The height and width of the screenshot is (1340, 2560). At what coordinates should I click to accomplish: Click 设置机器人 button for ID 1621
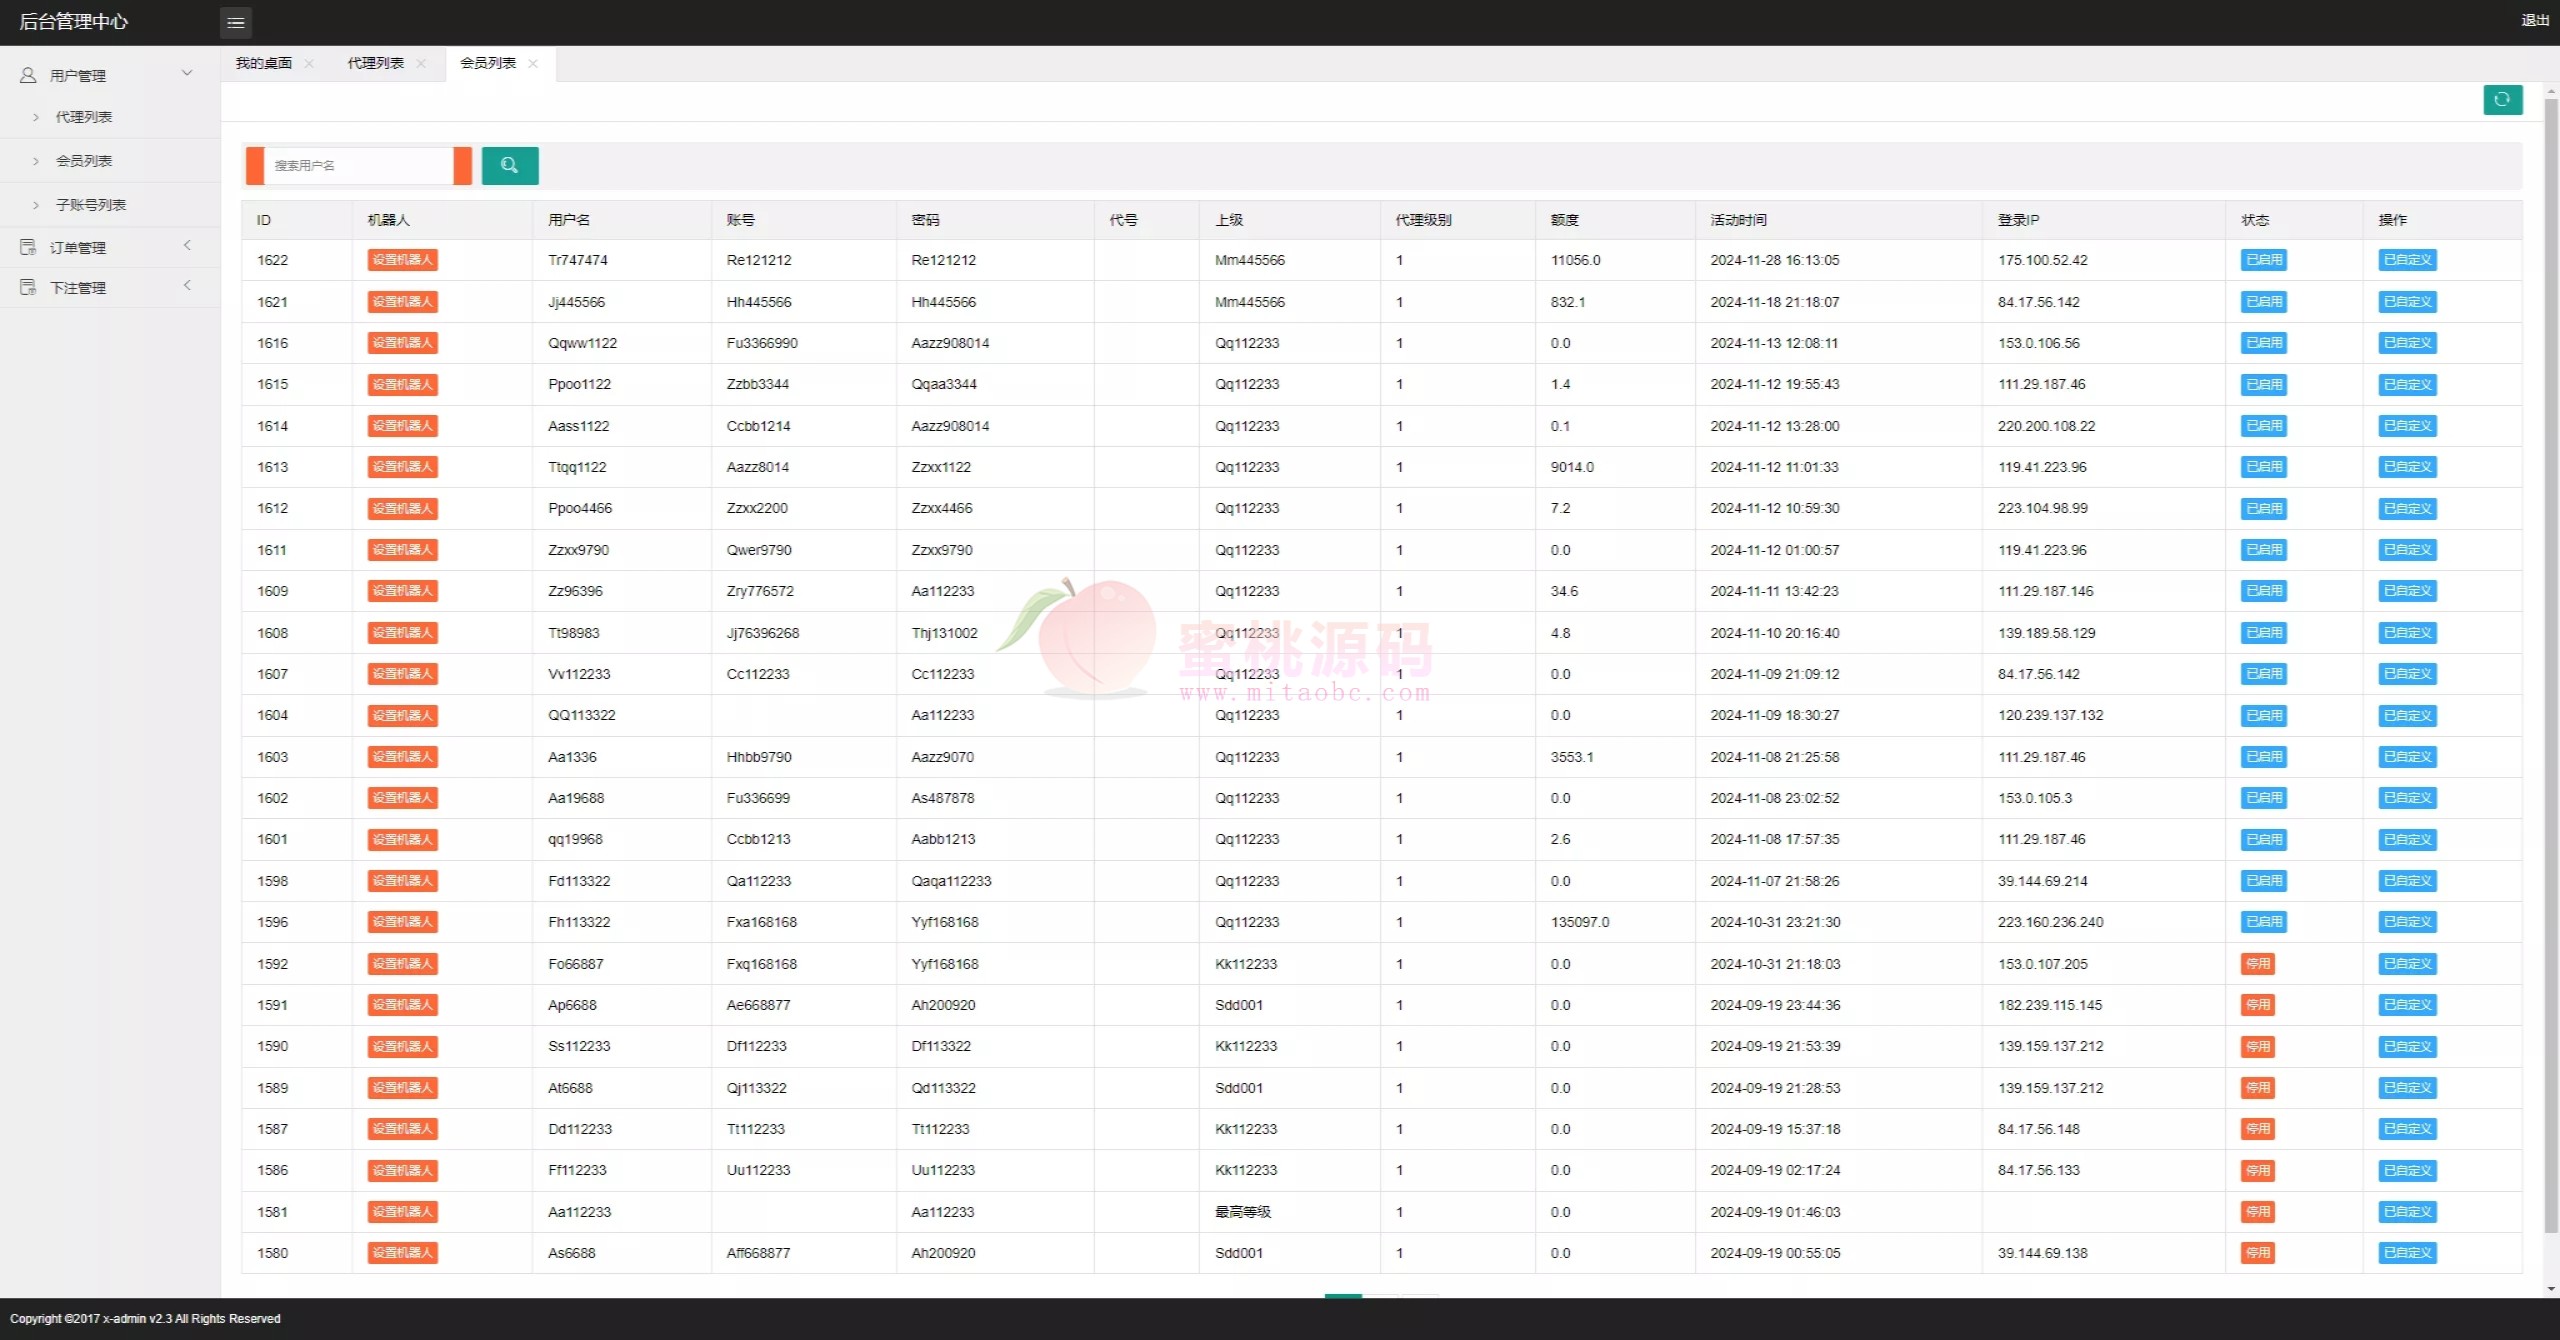pyautogui.click(x=402, y=302)
